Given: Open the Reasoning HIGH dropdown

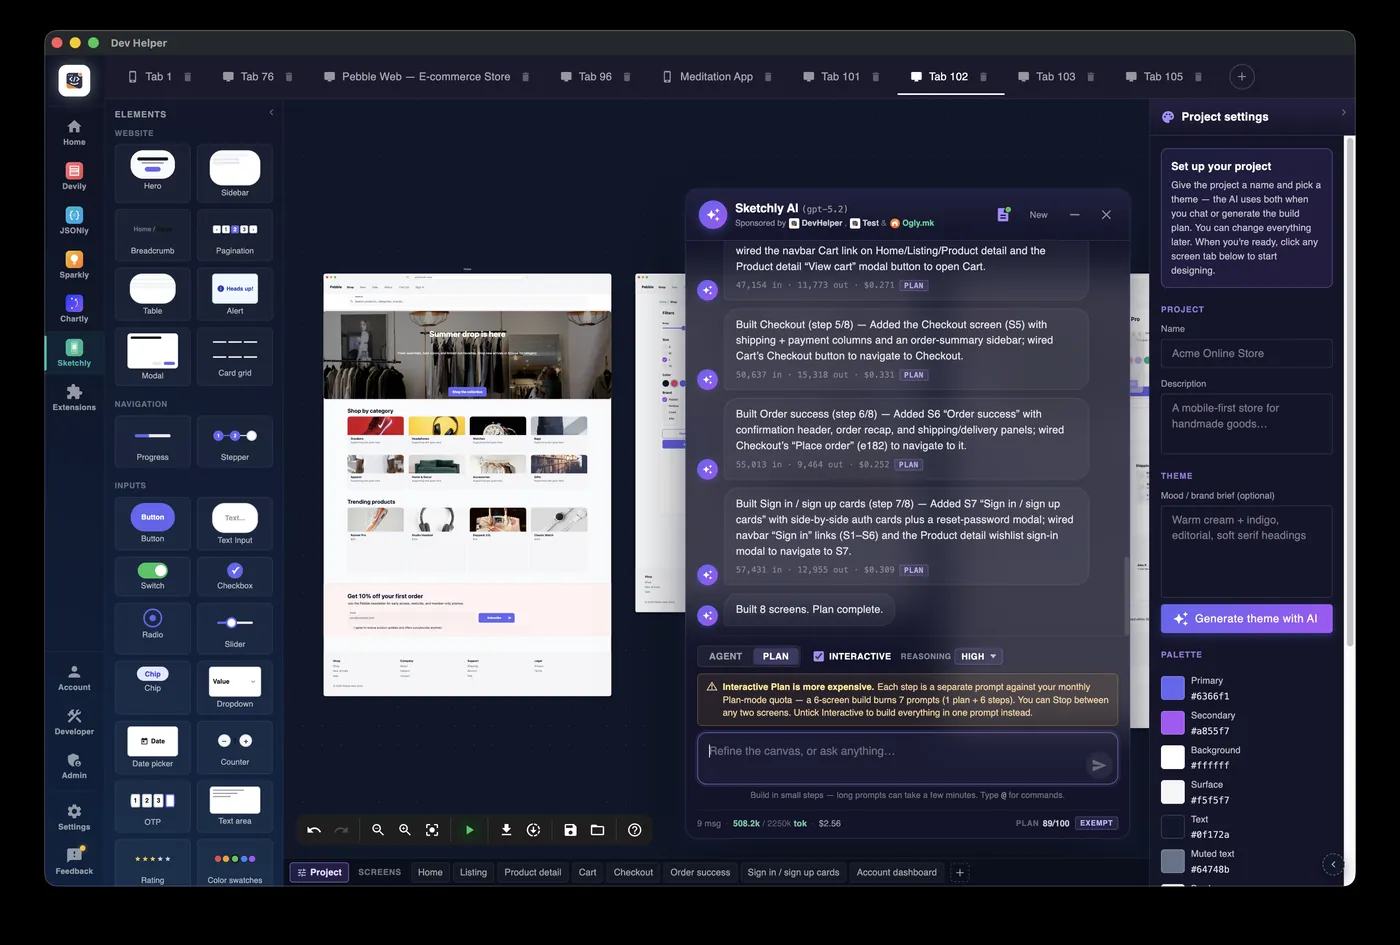Looking at the screenshot, I should click(979, 656).
